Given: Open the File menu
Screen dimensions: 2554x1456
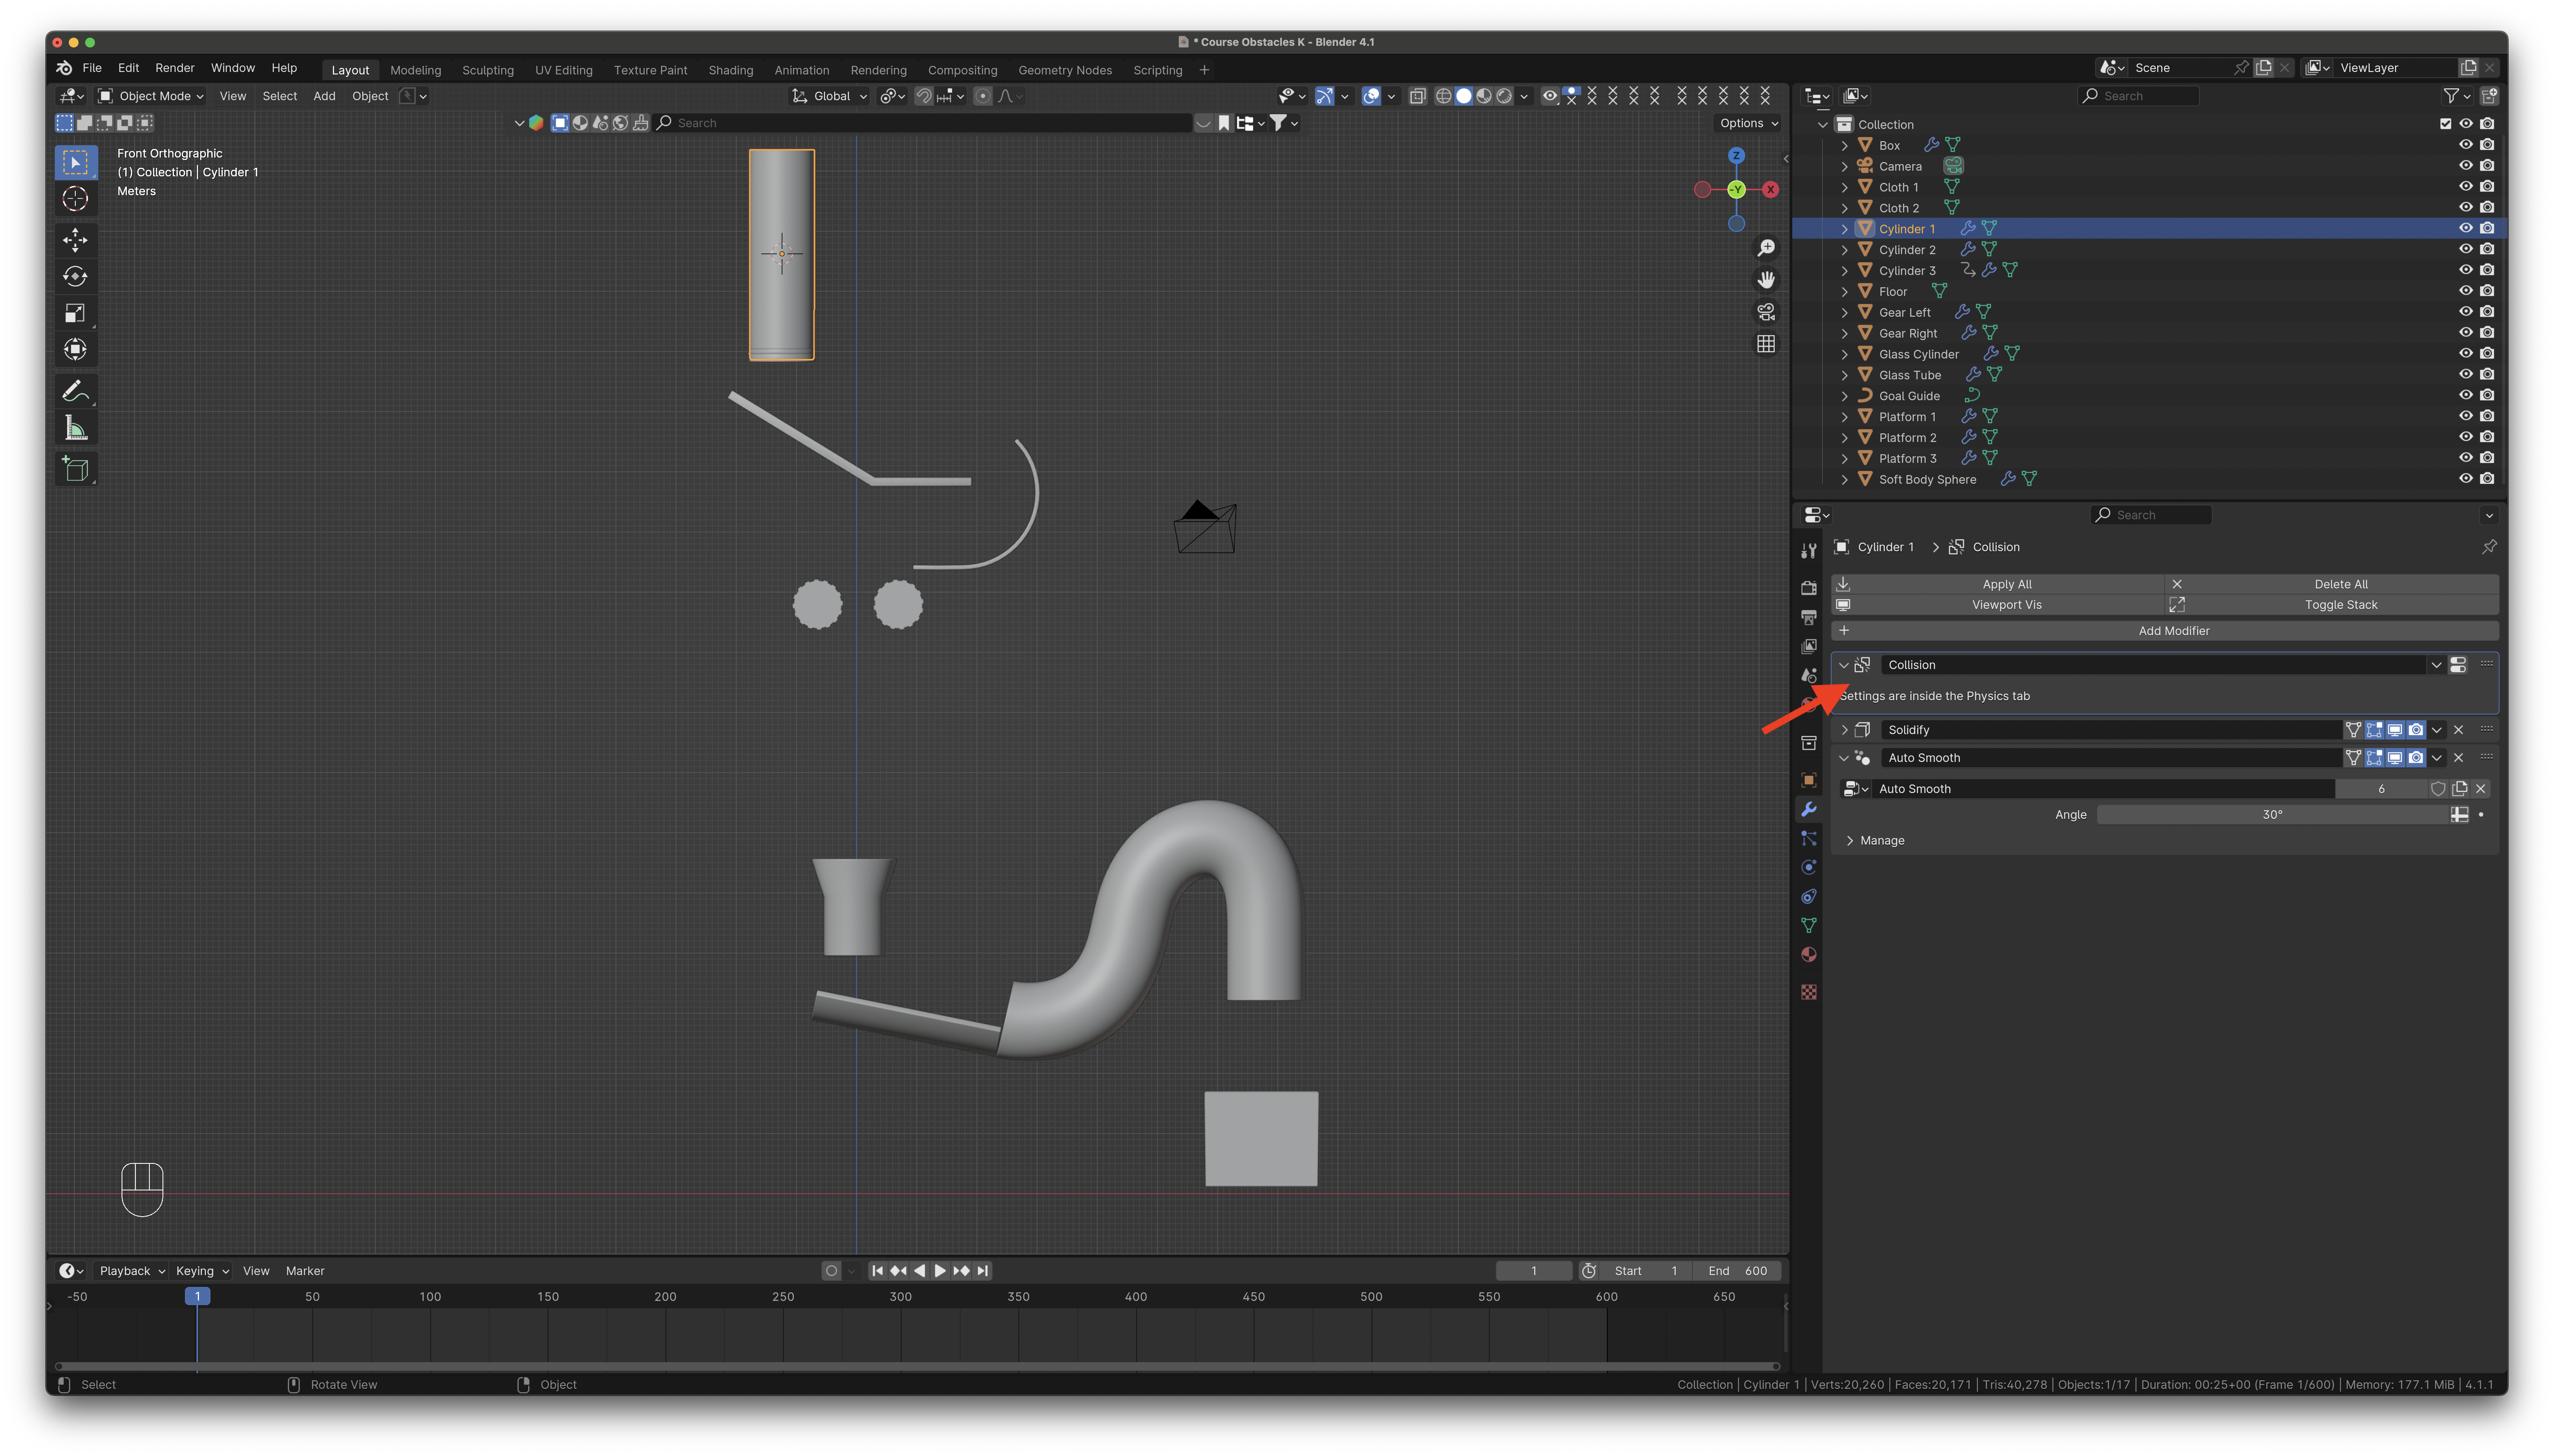Looking at the screenshot, I should [x=92, y=68].
